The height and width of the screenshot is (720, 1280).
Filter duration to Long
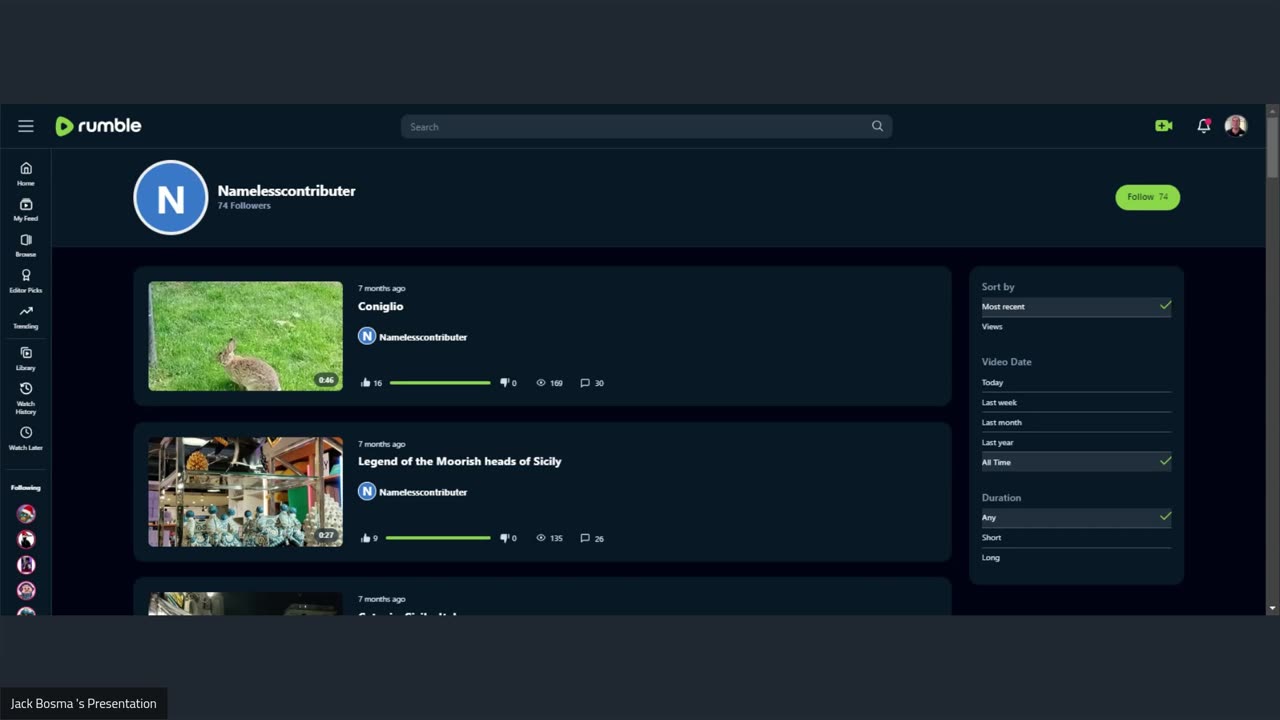(1076, 557)
